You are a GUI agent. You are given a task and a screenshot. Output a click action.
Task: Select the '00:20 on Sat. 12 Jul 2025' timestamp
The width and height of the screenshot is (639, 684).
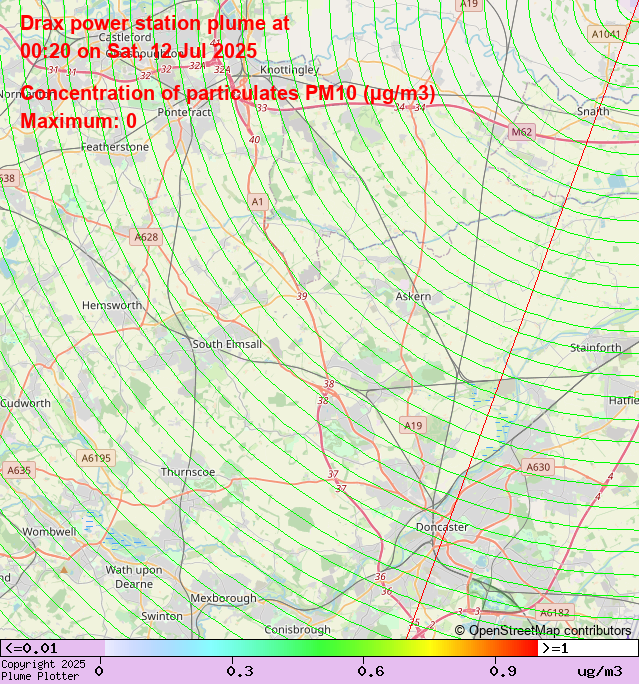coord(139,51)
